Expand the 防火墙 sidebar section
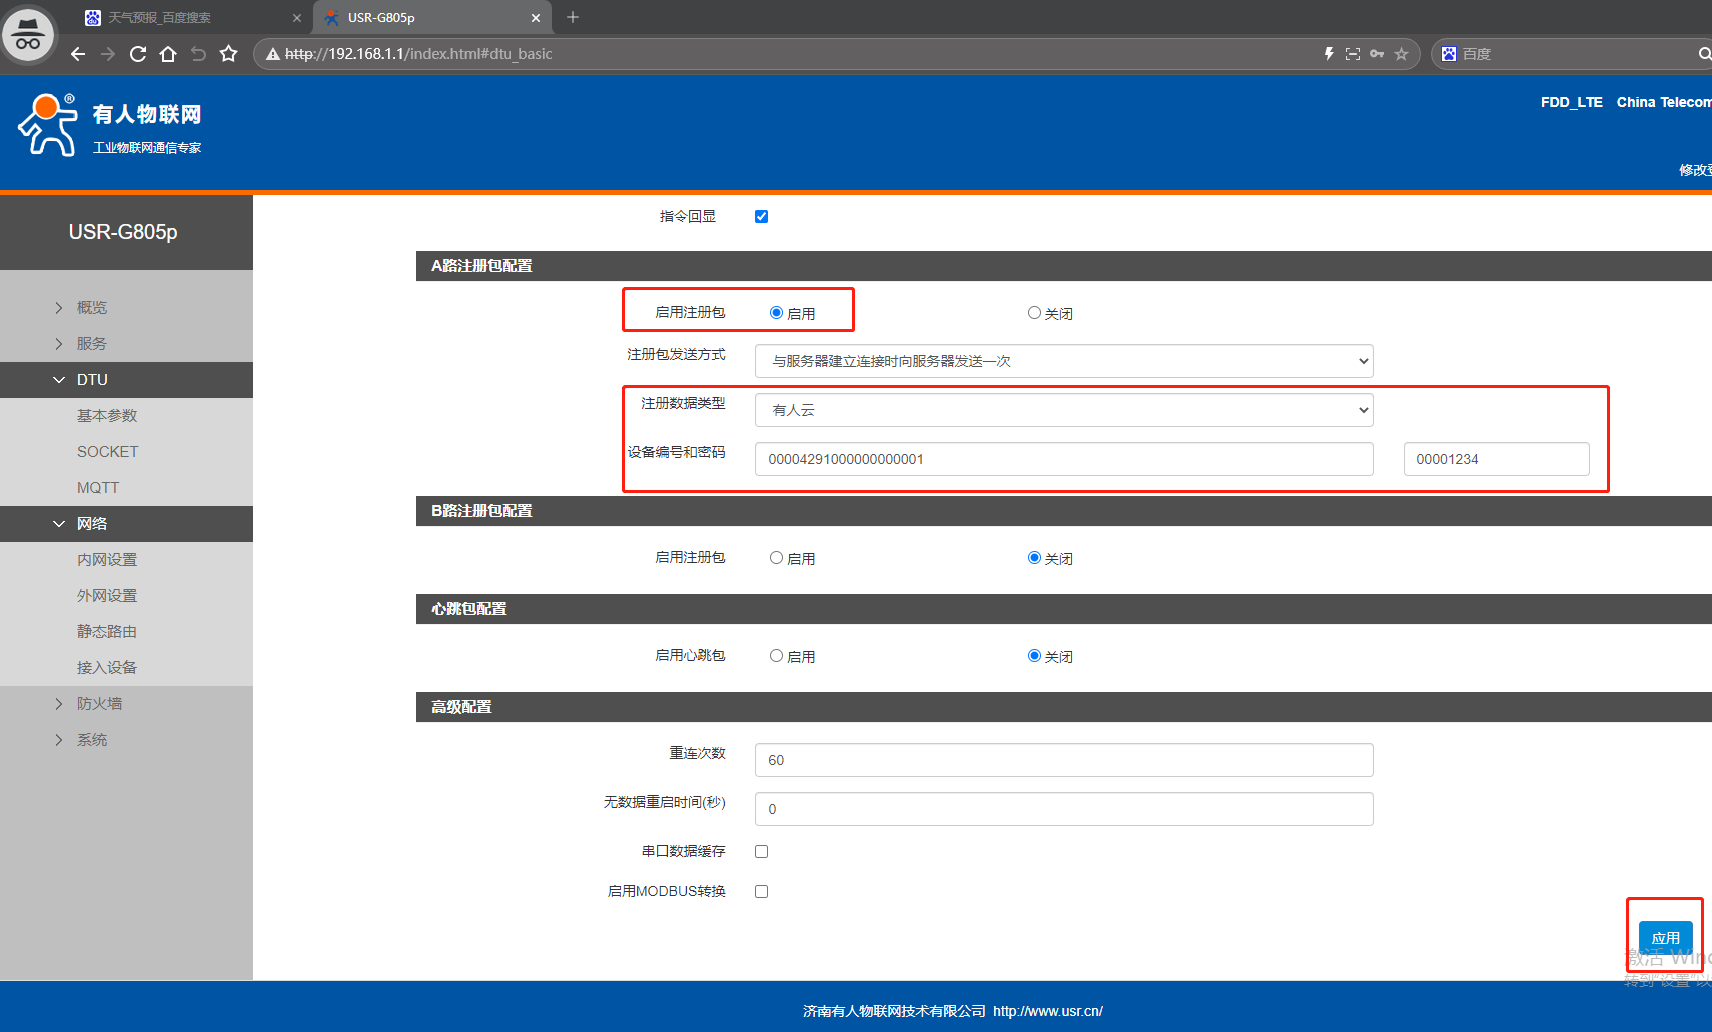This screenshot has height=1032, width=1712. point(99,704)
